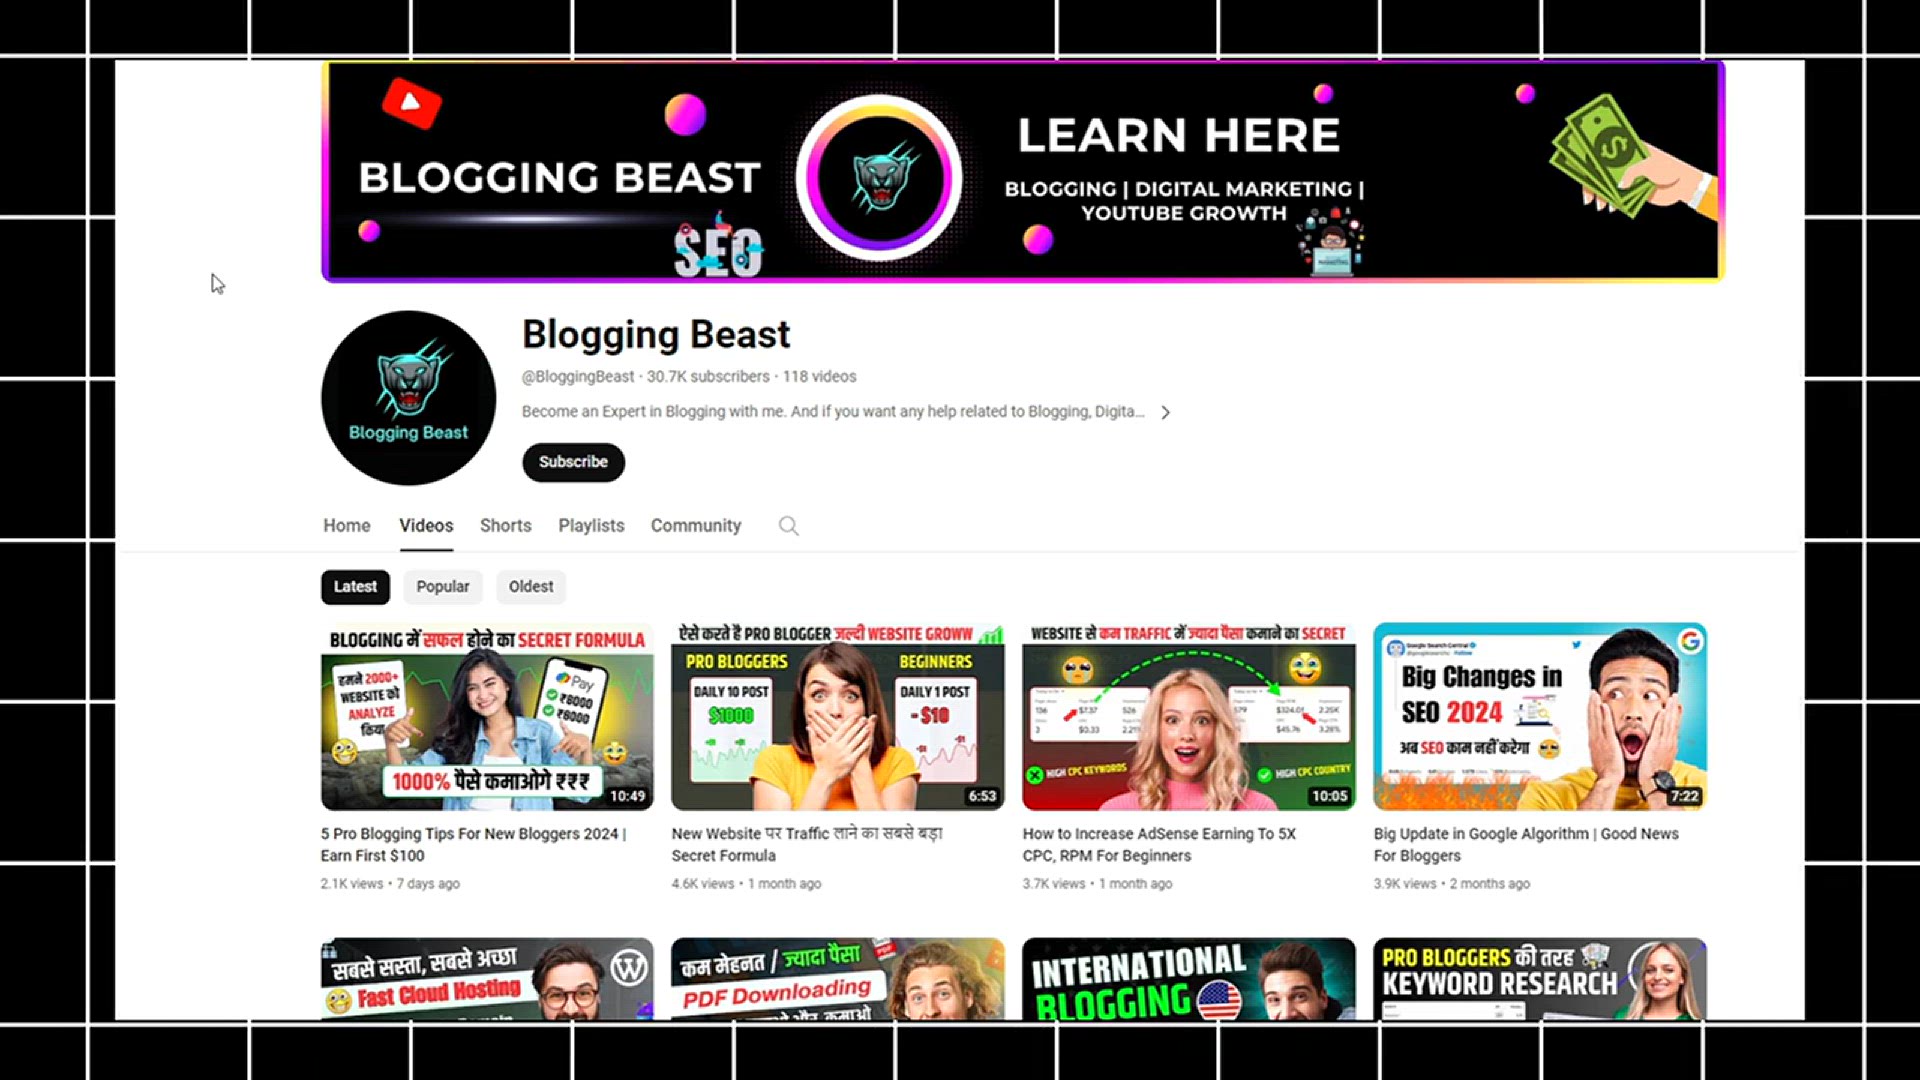
Task: Open the PDF Downloading video thumbnail
Action: (x=838, y=979)
